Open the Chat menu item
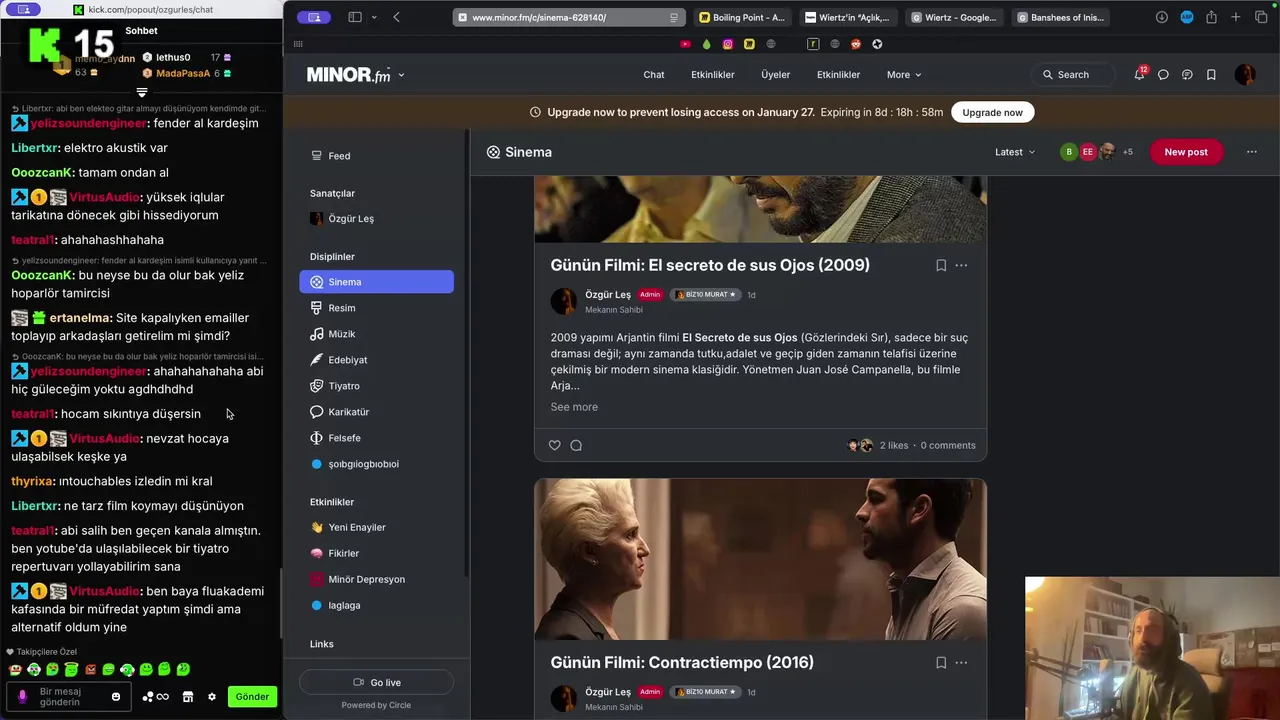 pyautogui.click(x=654, y=75)
